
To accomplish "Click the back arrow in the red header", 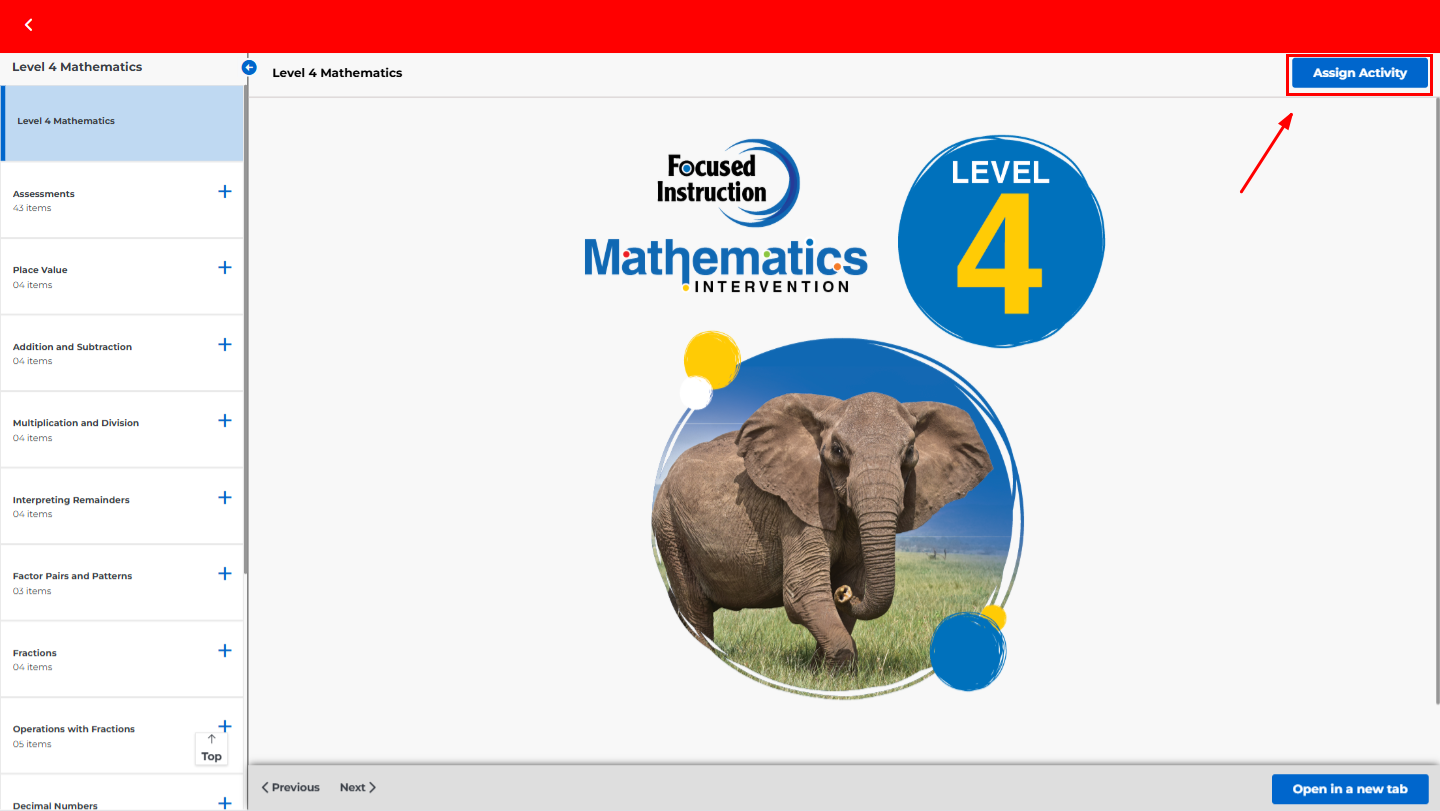I will click(28, 24).
